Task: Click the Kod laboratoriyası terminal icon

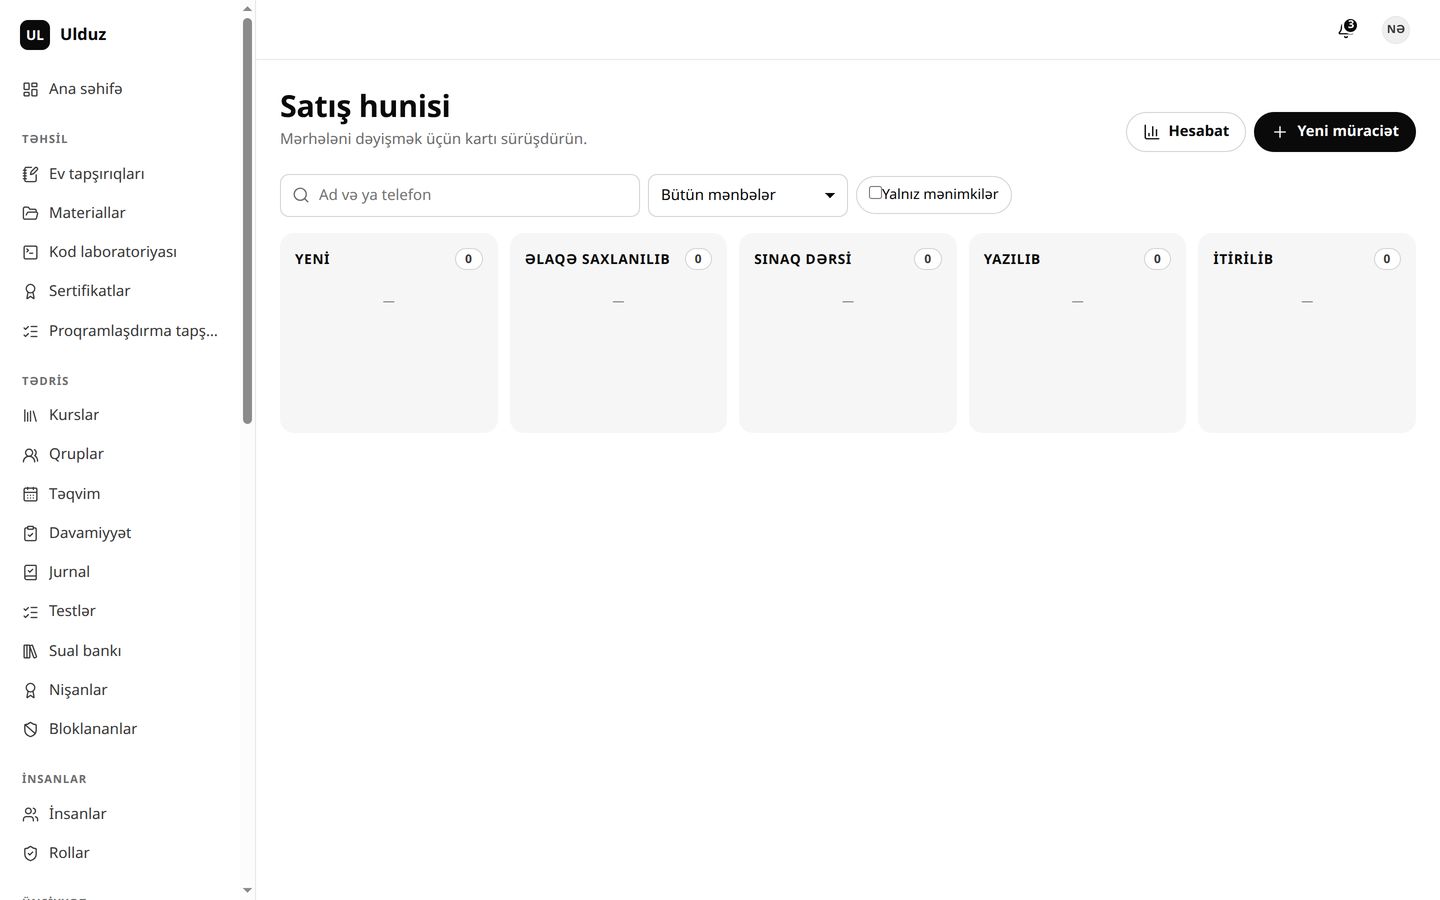Action: click(x=30, y=252)
